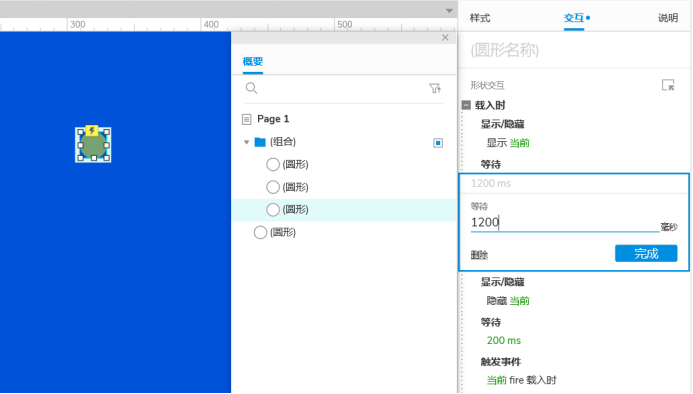Click the wait duration field showing 1200
The image size is (693, 394).
tap(564, 222)
